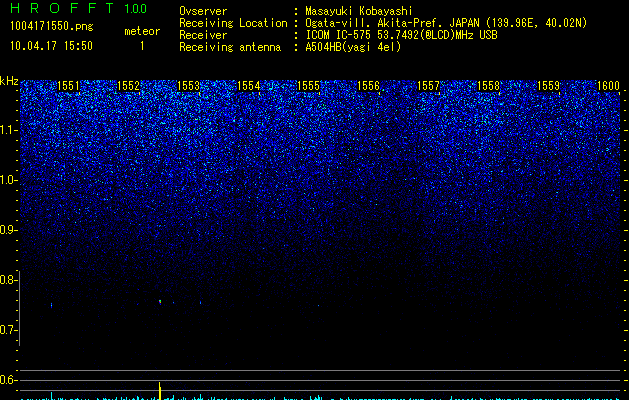The image size is (629, 400).
Task: Click the Receiving antenna label
Action: click(230, 47)
